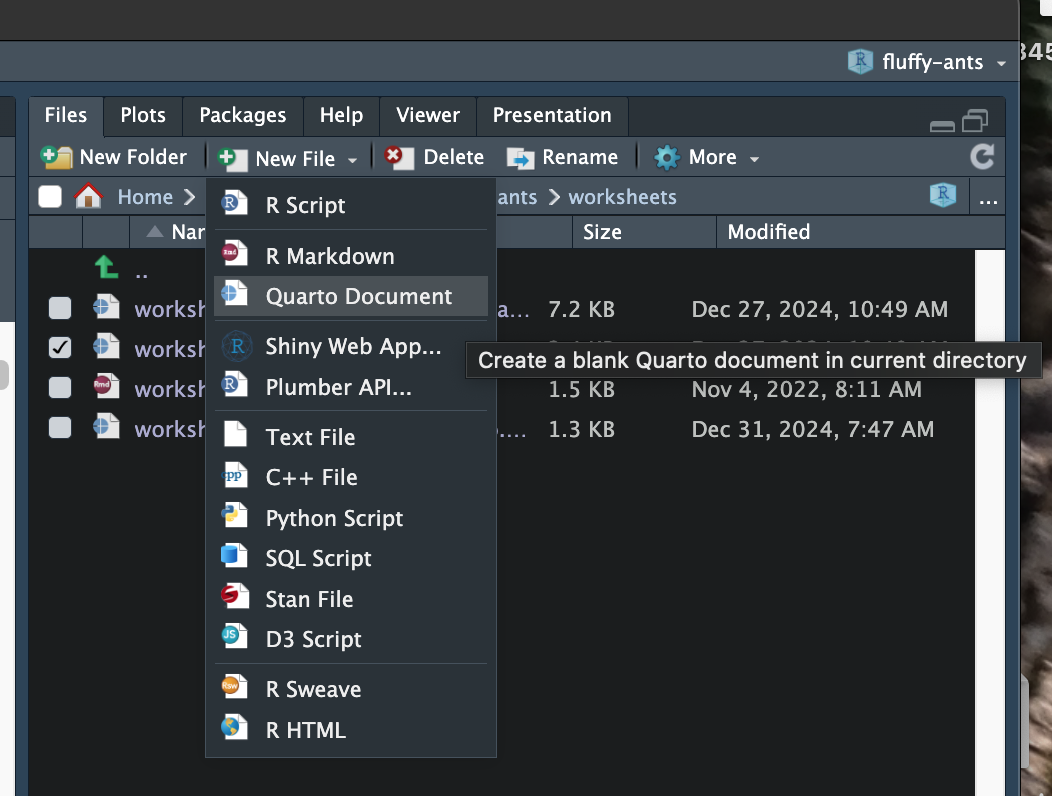Check the first worksheet file checkbox
Screen dimensions: 1052x796
coord(58,308)
